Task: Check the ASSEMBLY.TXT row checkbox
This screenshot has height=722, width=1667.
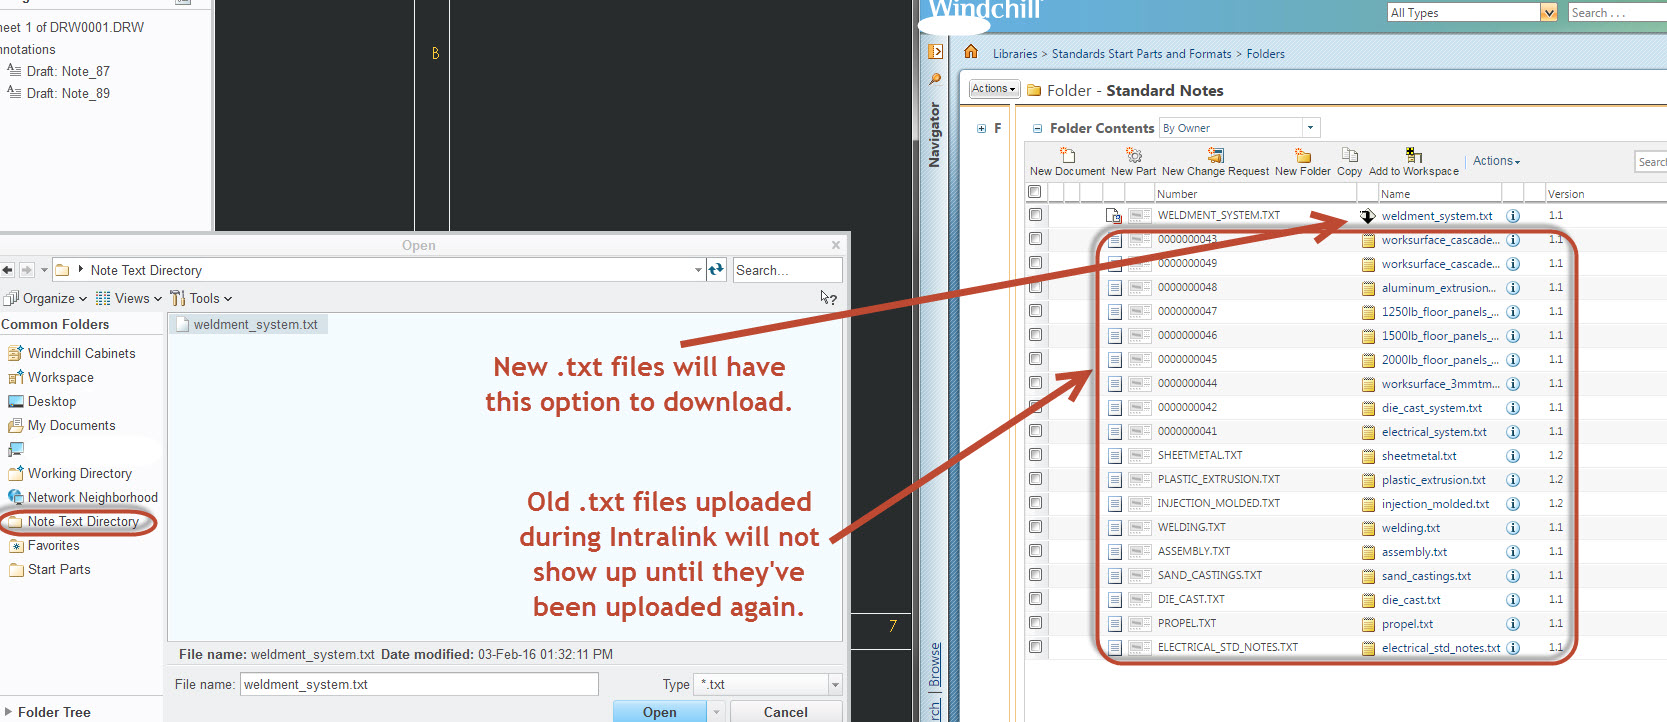Action: (x=1035, y=551)
